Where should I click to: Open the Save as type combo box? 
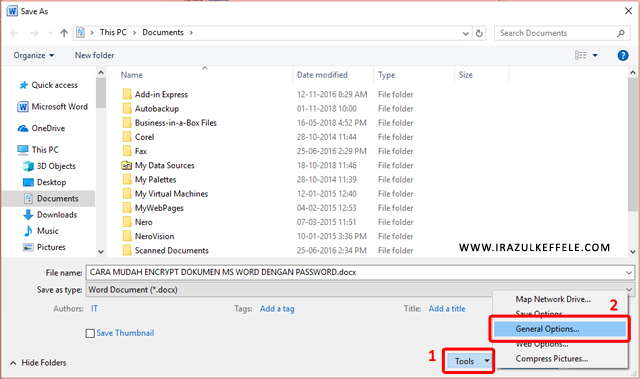(360, 290)
